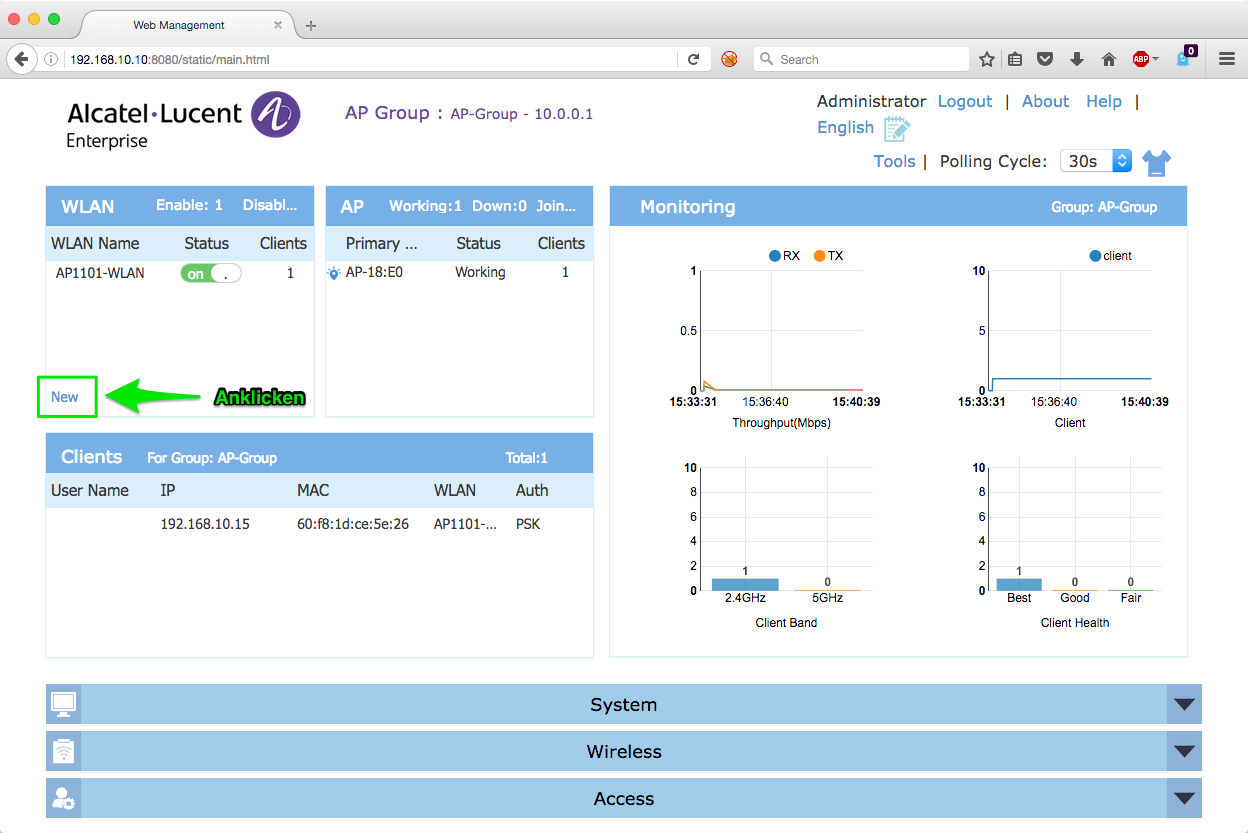Expand the Wireless section arrow
This screenshot has height=833, width=1248.
pyautogui.click(x=1184, y=752)
